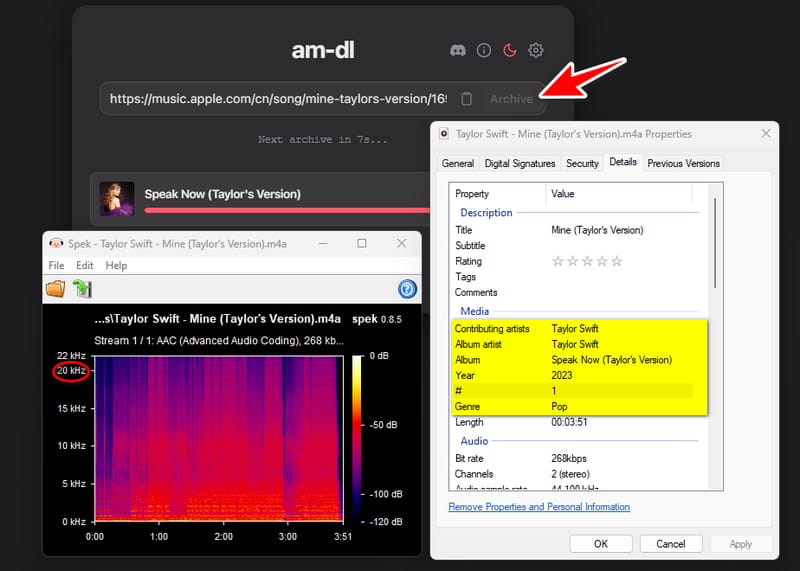
Task: Click the Subtitle property row
Action: 573,246
